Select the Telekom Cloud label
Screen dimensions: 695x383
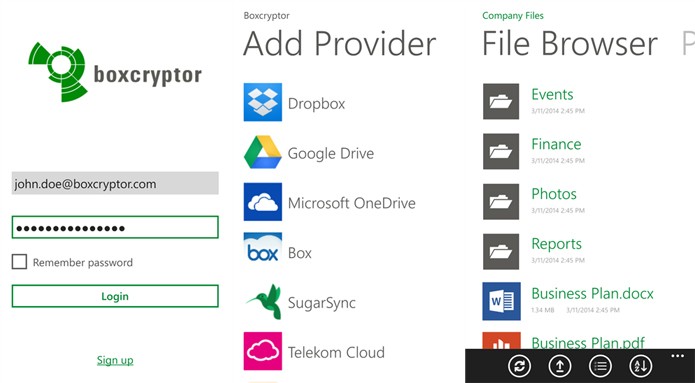tap(336, 352)
